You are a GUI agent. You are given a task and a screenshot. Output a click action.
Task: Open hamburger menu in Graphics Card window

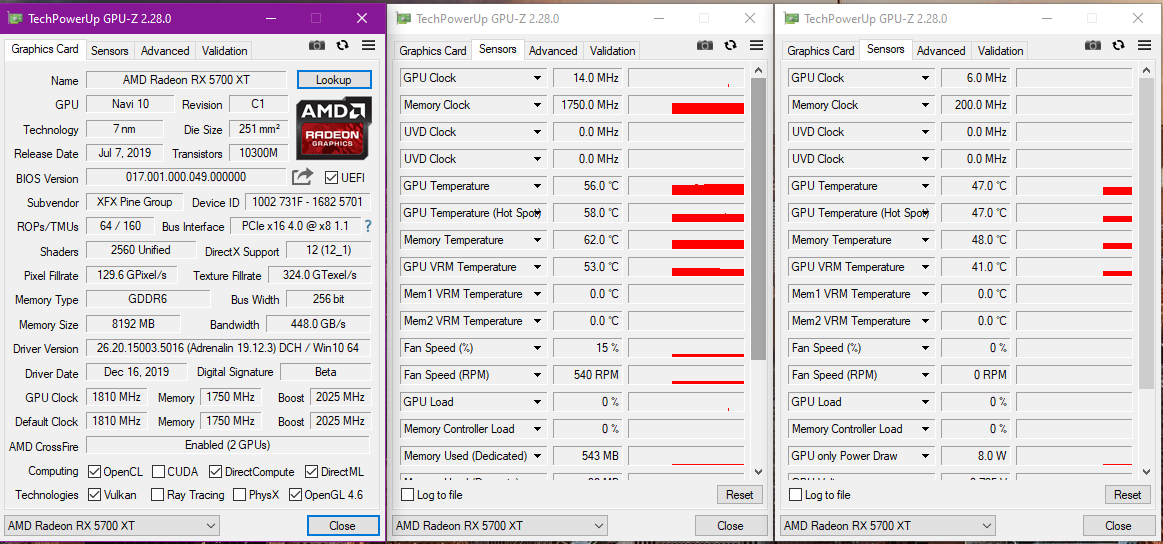tap(369, 45)
